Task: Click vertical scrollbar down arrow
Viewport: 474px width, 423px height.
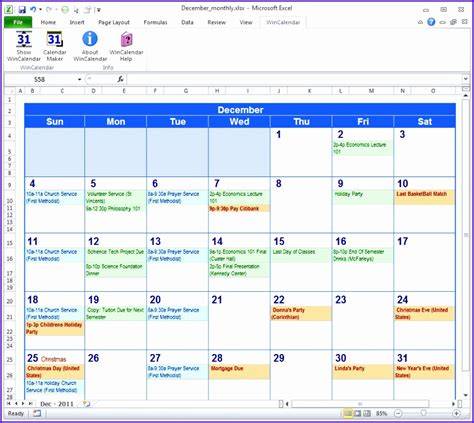Action: point(466,395)
